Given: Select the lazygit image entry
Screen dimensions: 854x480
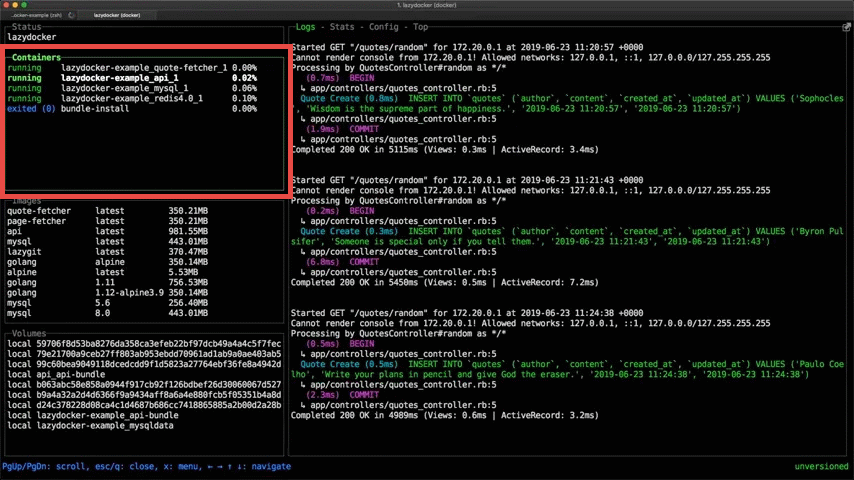Looking at the screenshot, I should 26,252.
